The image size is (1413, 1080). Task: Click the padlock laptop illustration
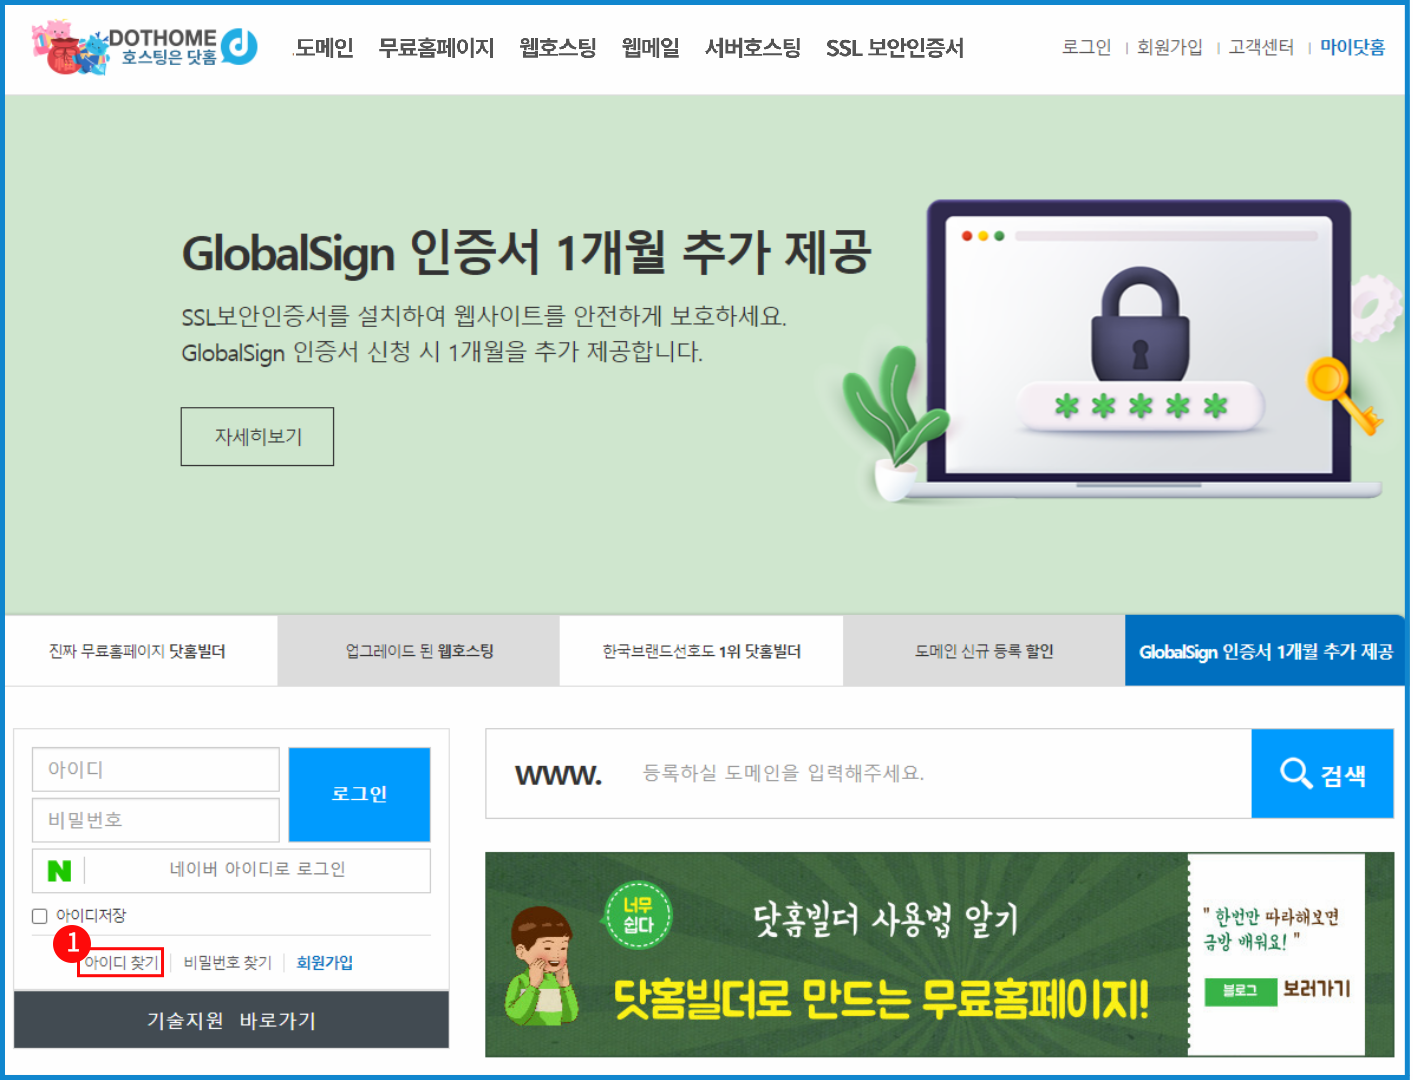point(1139,350)
